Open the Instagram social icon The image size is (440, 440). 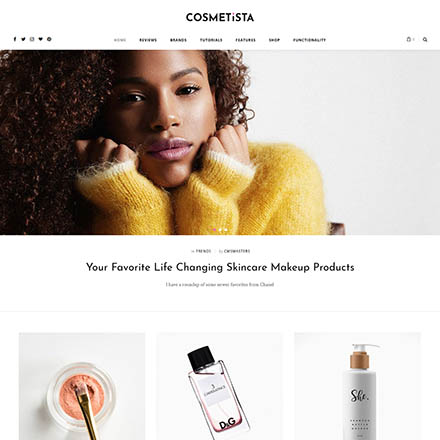point(32,39)
